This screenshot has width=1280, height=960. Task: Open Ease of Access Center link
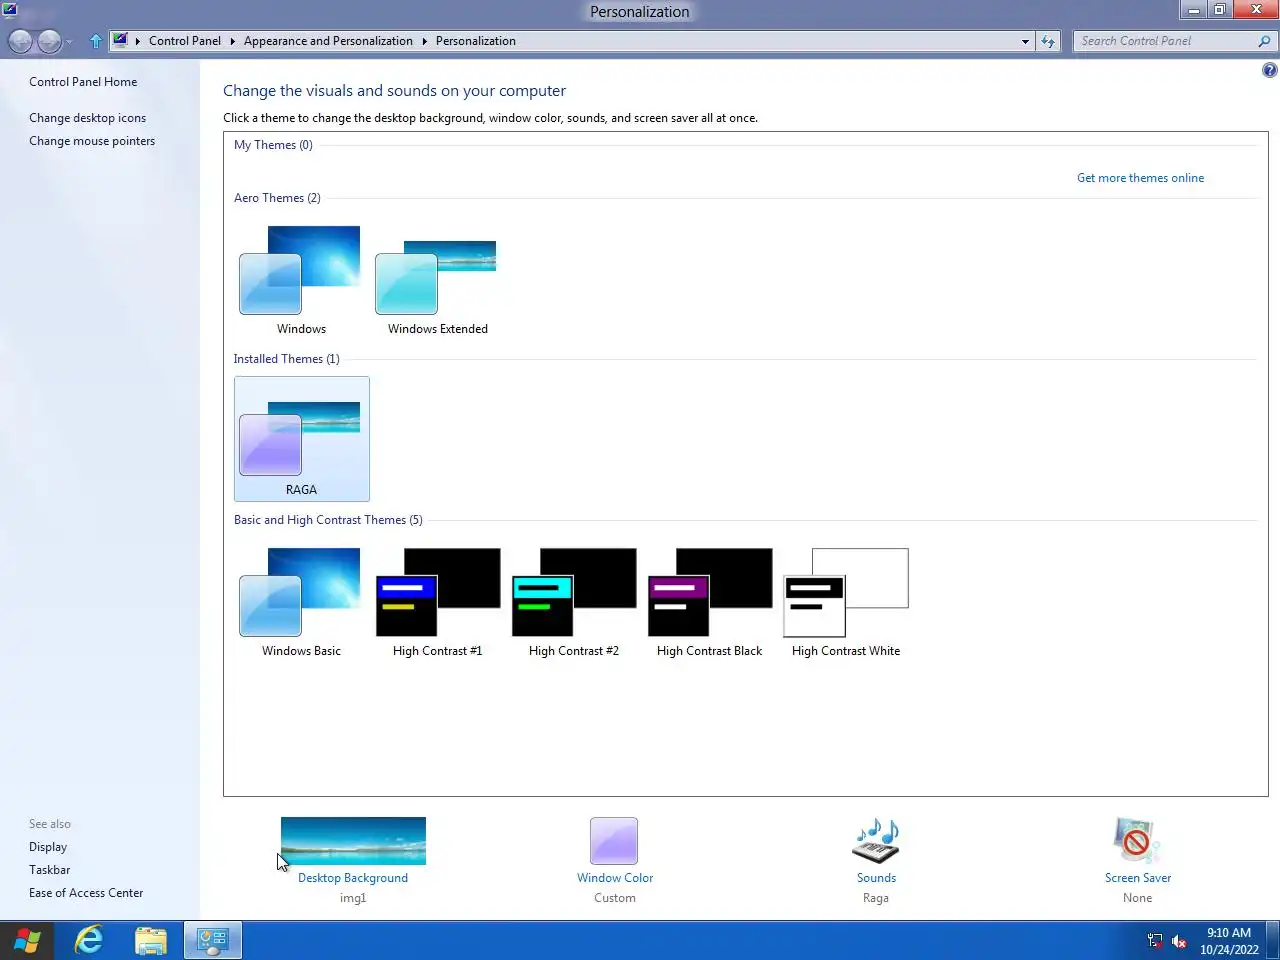86,893
